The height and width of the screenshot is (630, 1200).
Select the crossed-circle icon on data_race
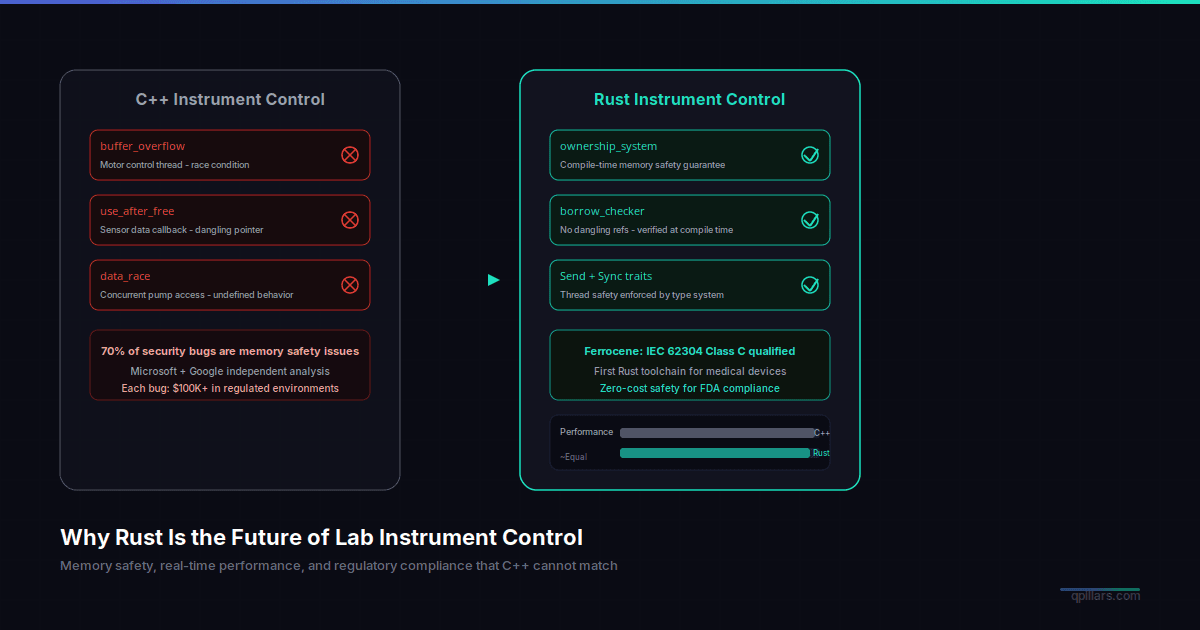(x=350, y=285)
